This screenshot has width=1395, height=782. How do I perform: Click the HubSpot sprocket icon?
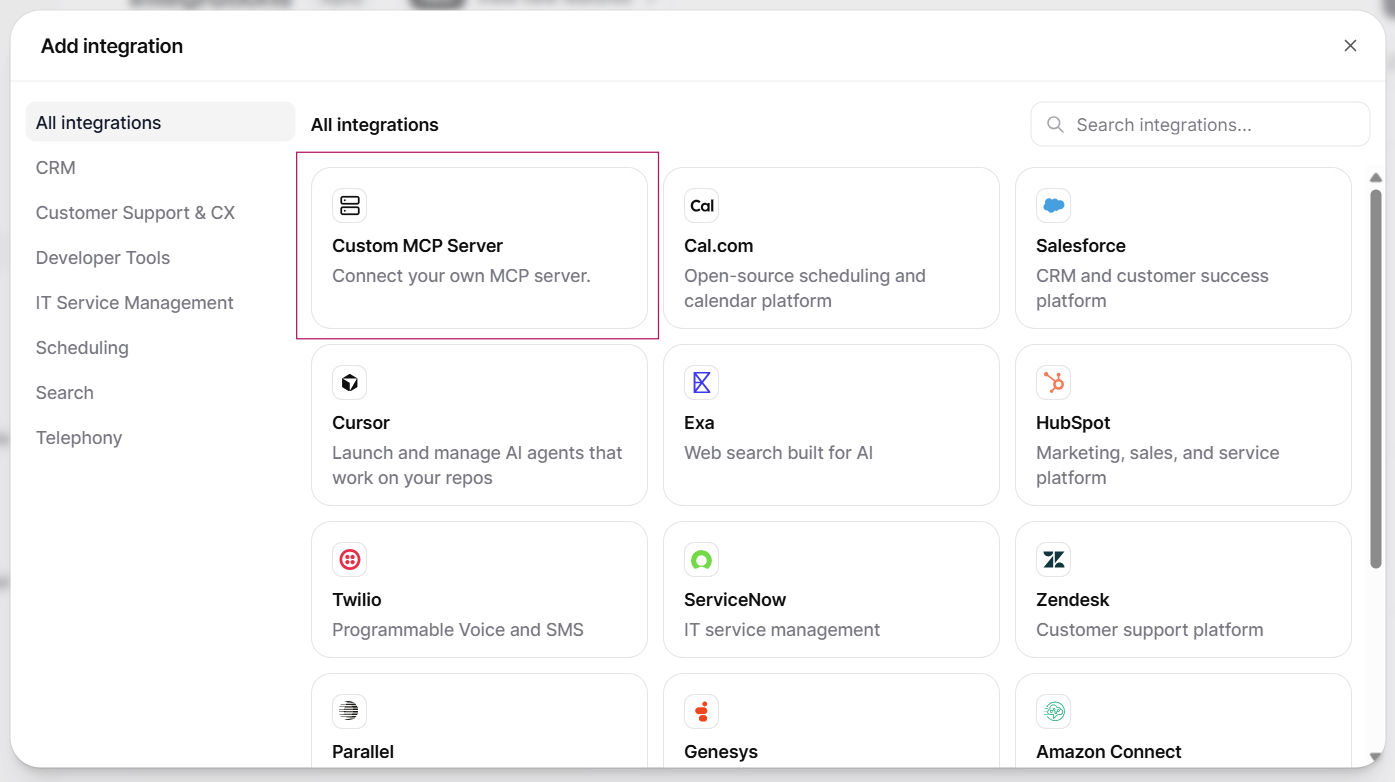pyautogui.click(x=1053, y=381)
